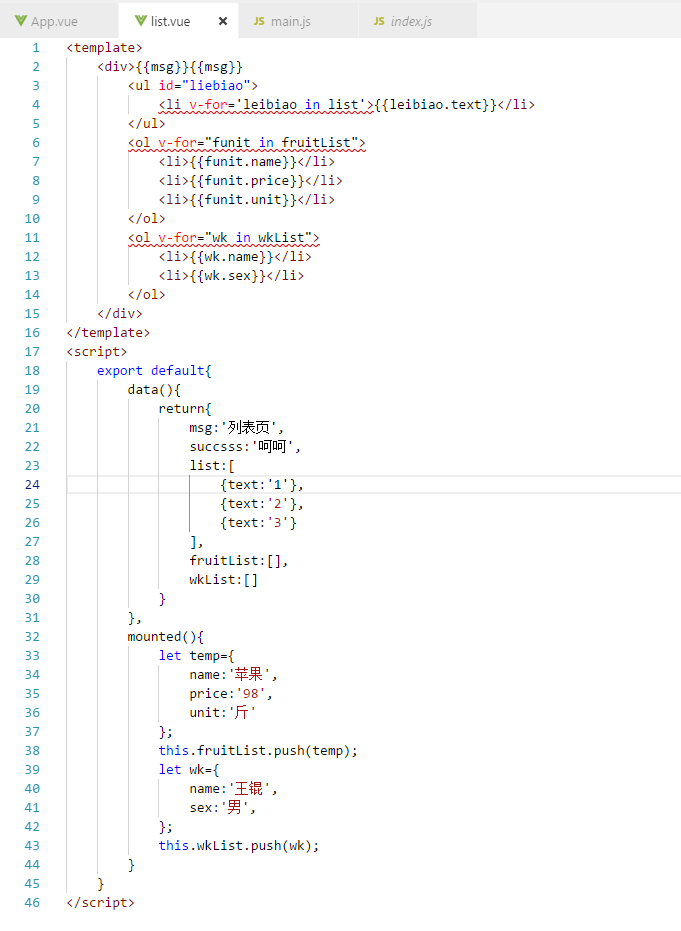Click the JS icon on main.js tab

(x=259, y=21)
